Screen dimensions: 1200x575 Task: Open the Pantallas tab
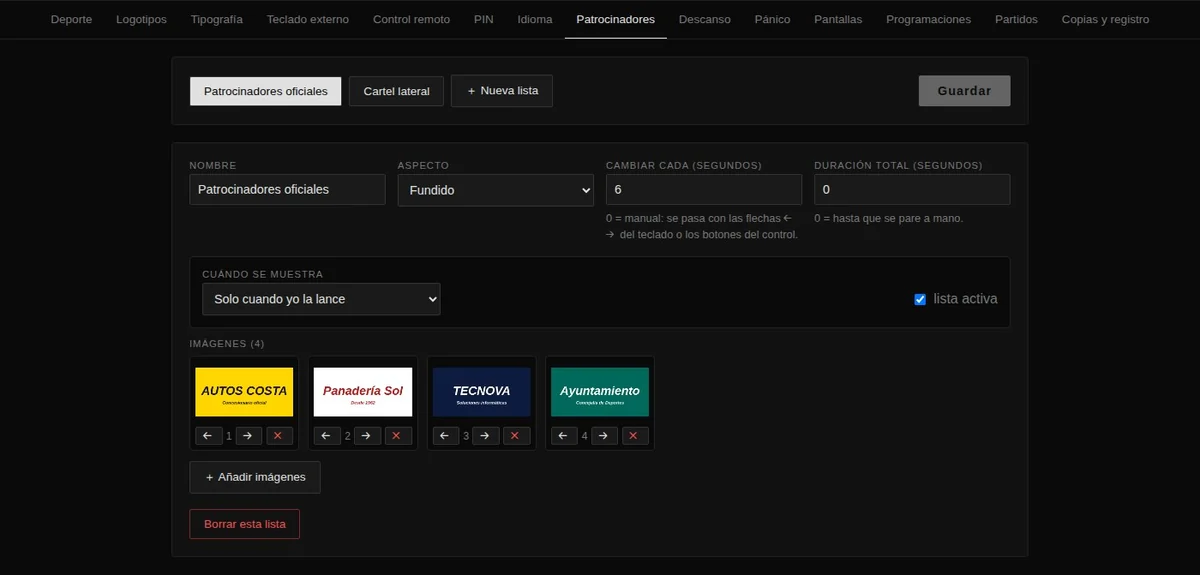[838, 19]
